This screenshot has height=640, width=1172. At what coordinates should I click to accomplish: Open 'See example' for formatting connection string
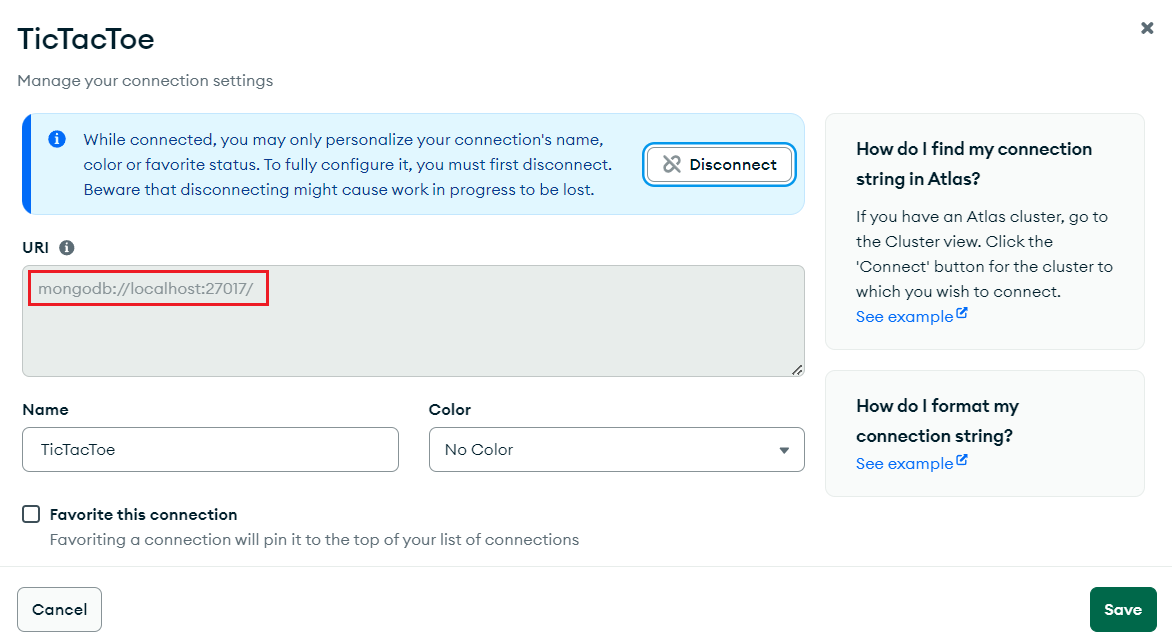904,464
